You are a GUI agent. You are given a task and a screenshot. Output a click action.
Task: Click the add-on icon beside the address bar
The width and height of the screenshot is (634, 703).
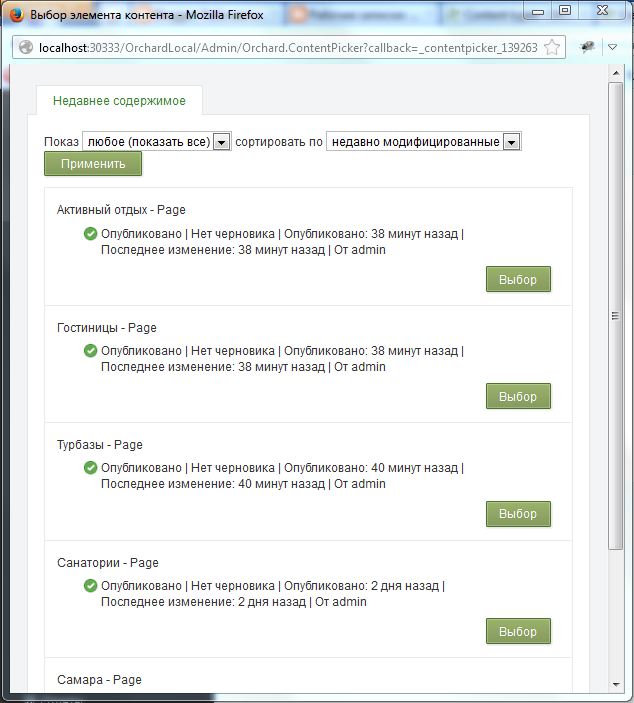[x=587, y=47]
